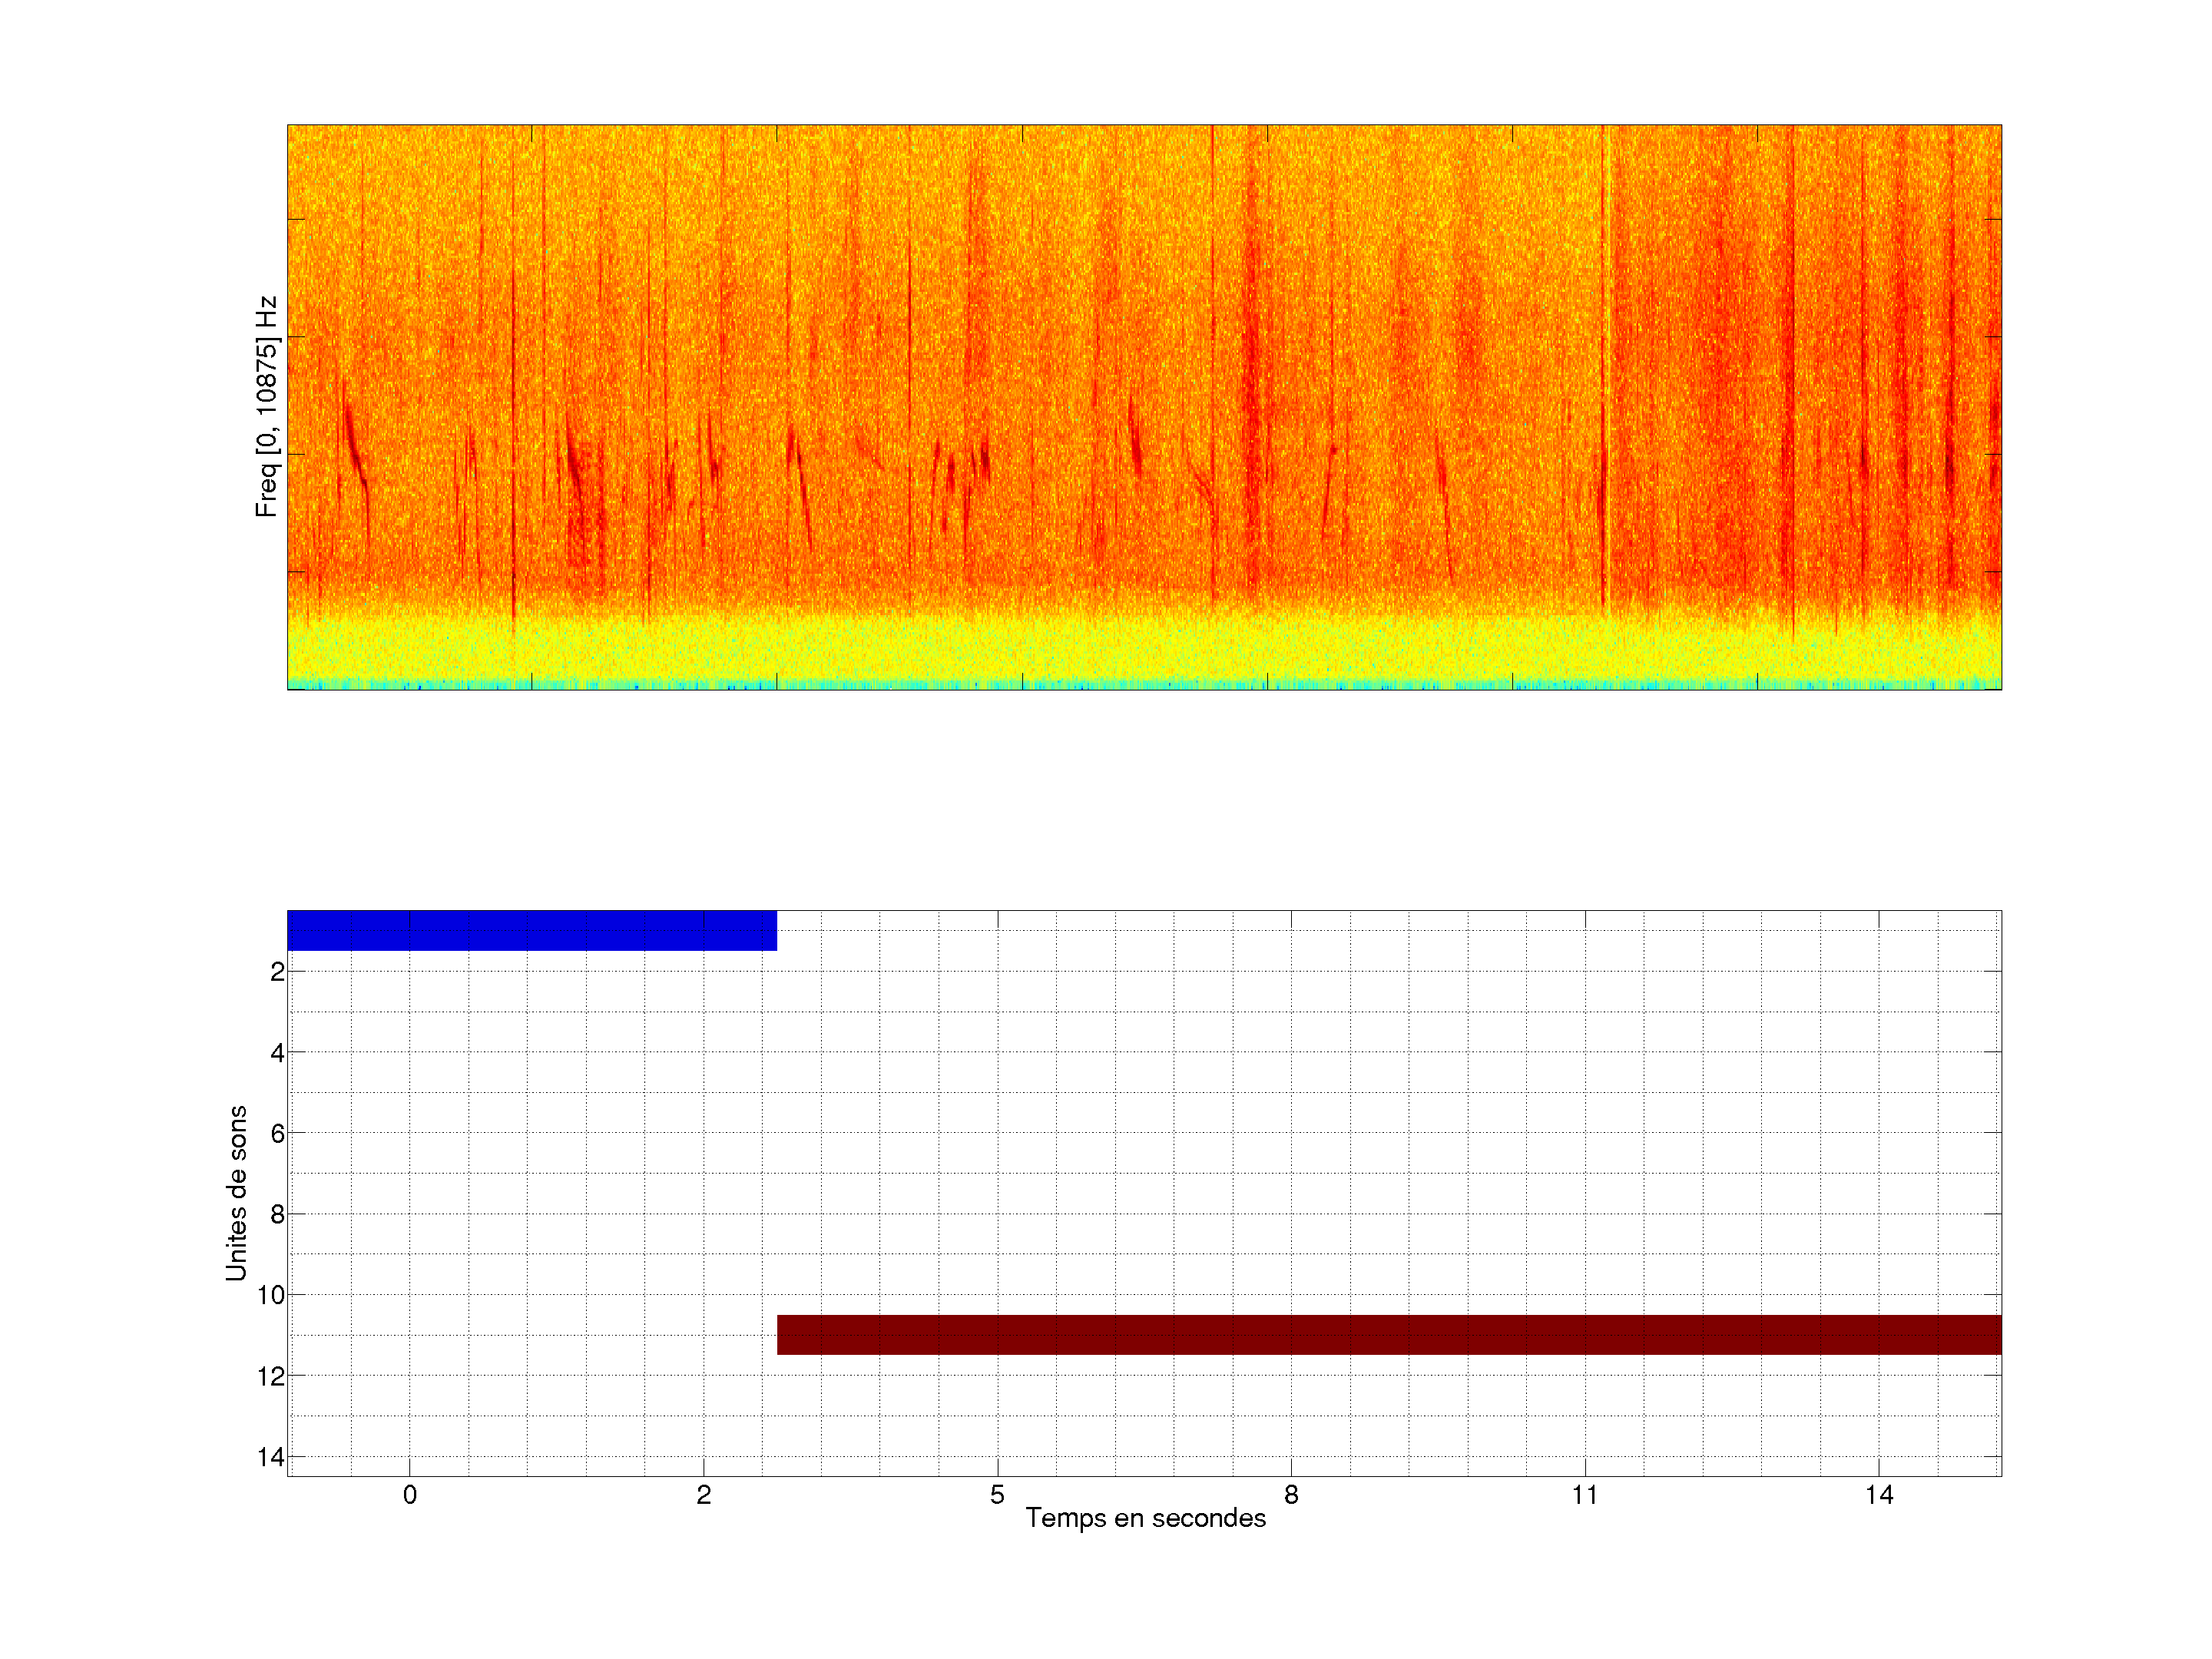Click the 'Unites de sons' axis label
Image resolution: width=2212 pixels, height=1659 pixels.
coord(236,1193)
